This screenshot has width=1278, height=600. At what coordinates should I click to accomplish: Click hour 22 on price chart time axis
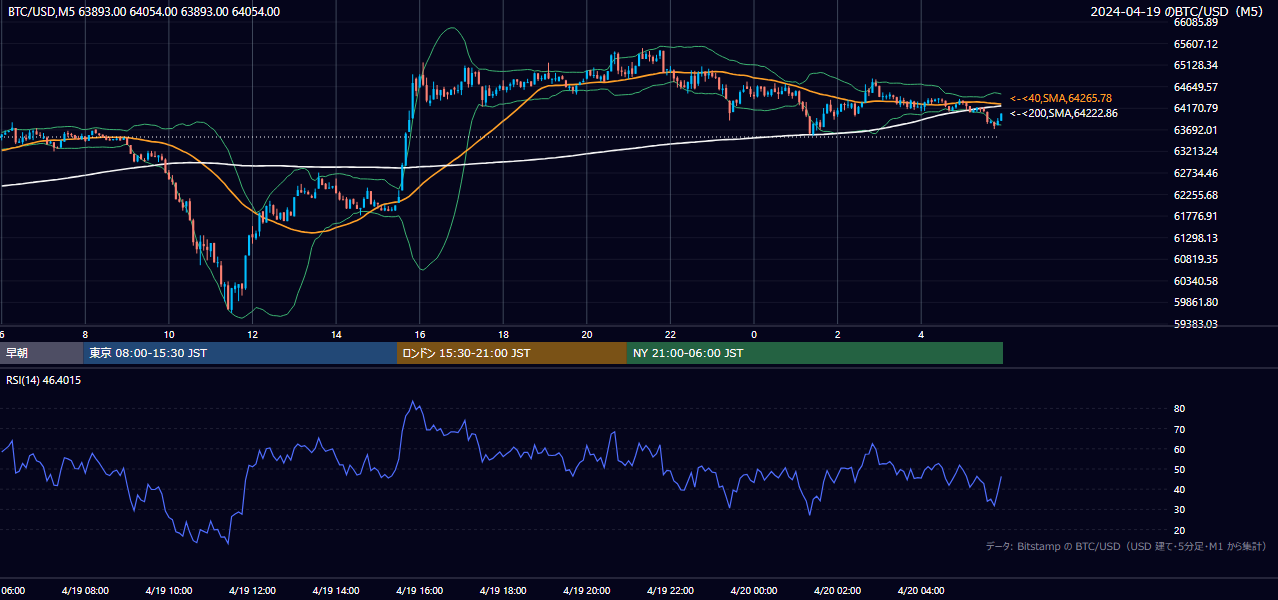[670, 335]
